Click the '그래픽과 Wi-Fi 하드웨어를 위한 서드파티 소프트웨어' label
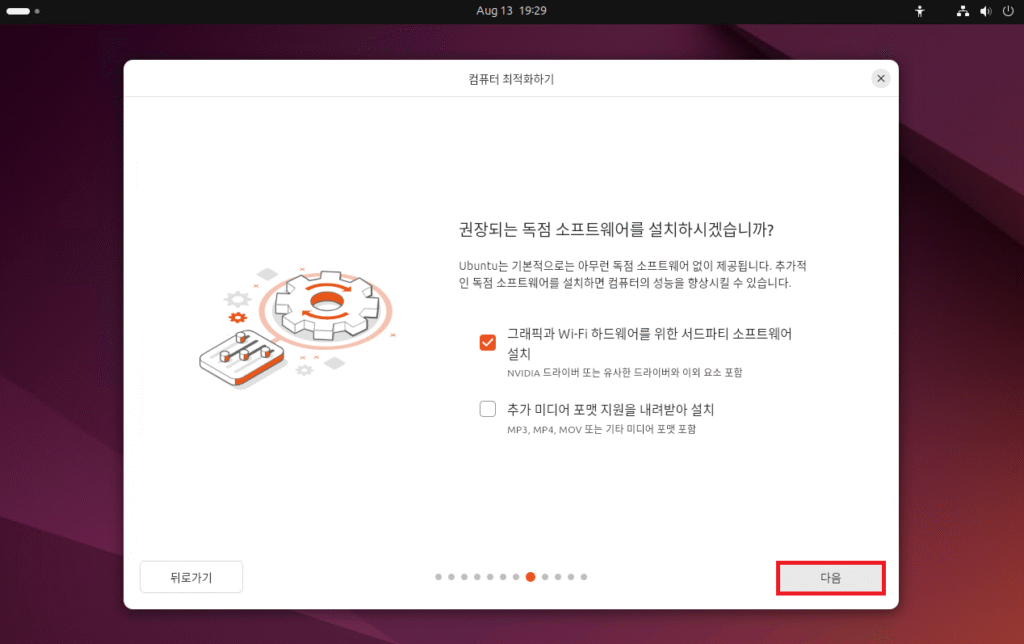1024x644 pixels. click(x=649, y=344)
